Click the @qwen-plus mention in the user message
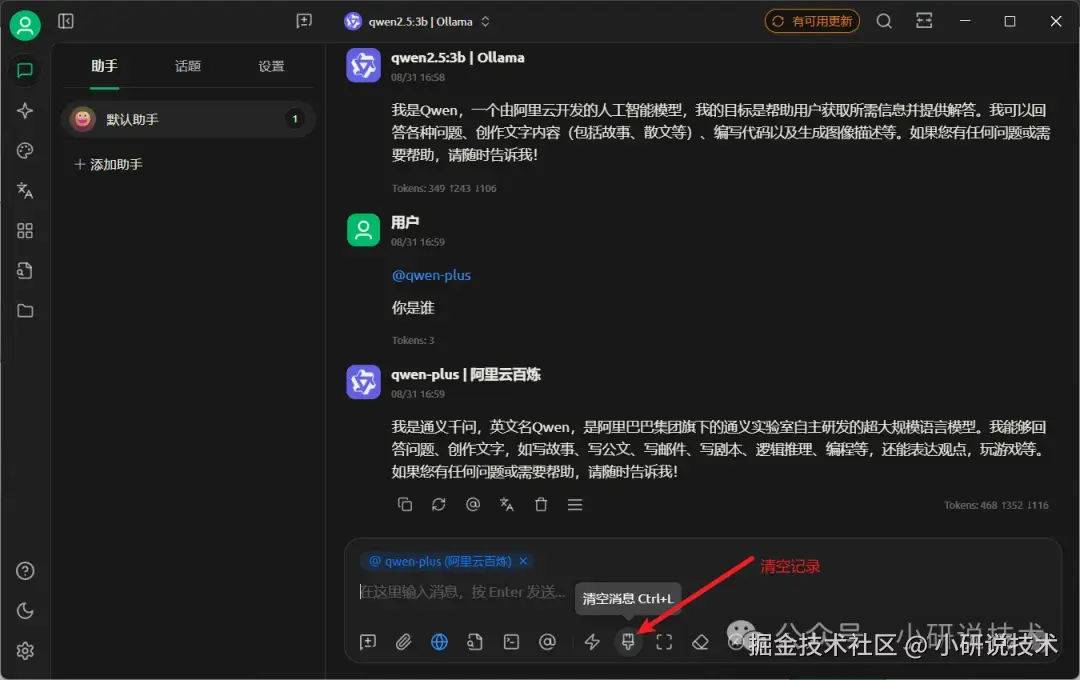This screenshot has height=680, width=1080. [x=431, y=275]
